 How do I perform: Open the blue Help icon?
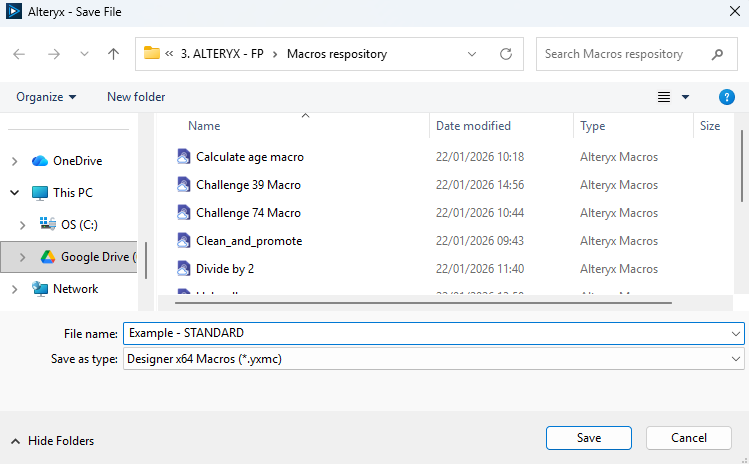click(x=727, y=97)
